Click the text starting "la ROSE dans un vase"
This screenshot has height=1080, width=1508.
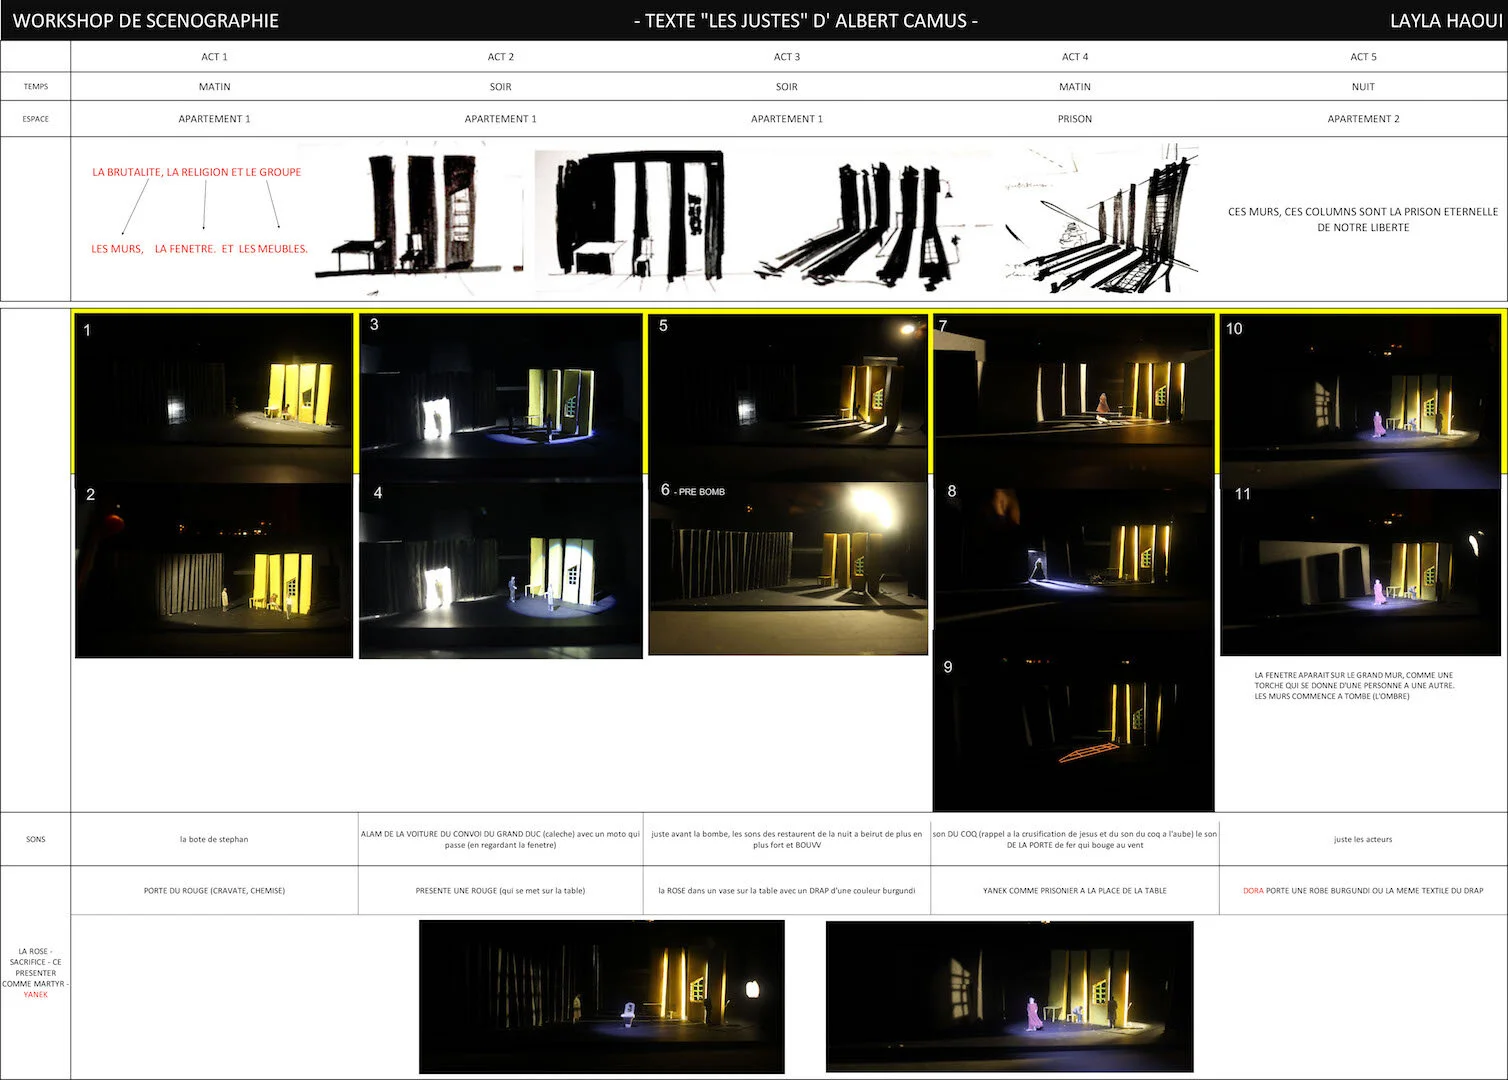(x=787, y=891)
